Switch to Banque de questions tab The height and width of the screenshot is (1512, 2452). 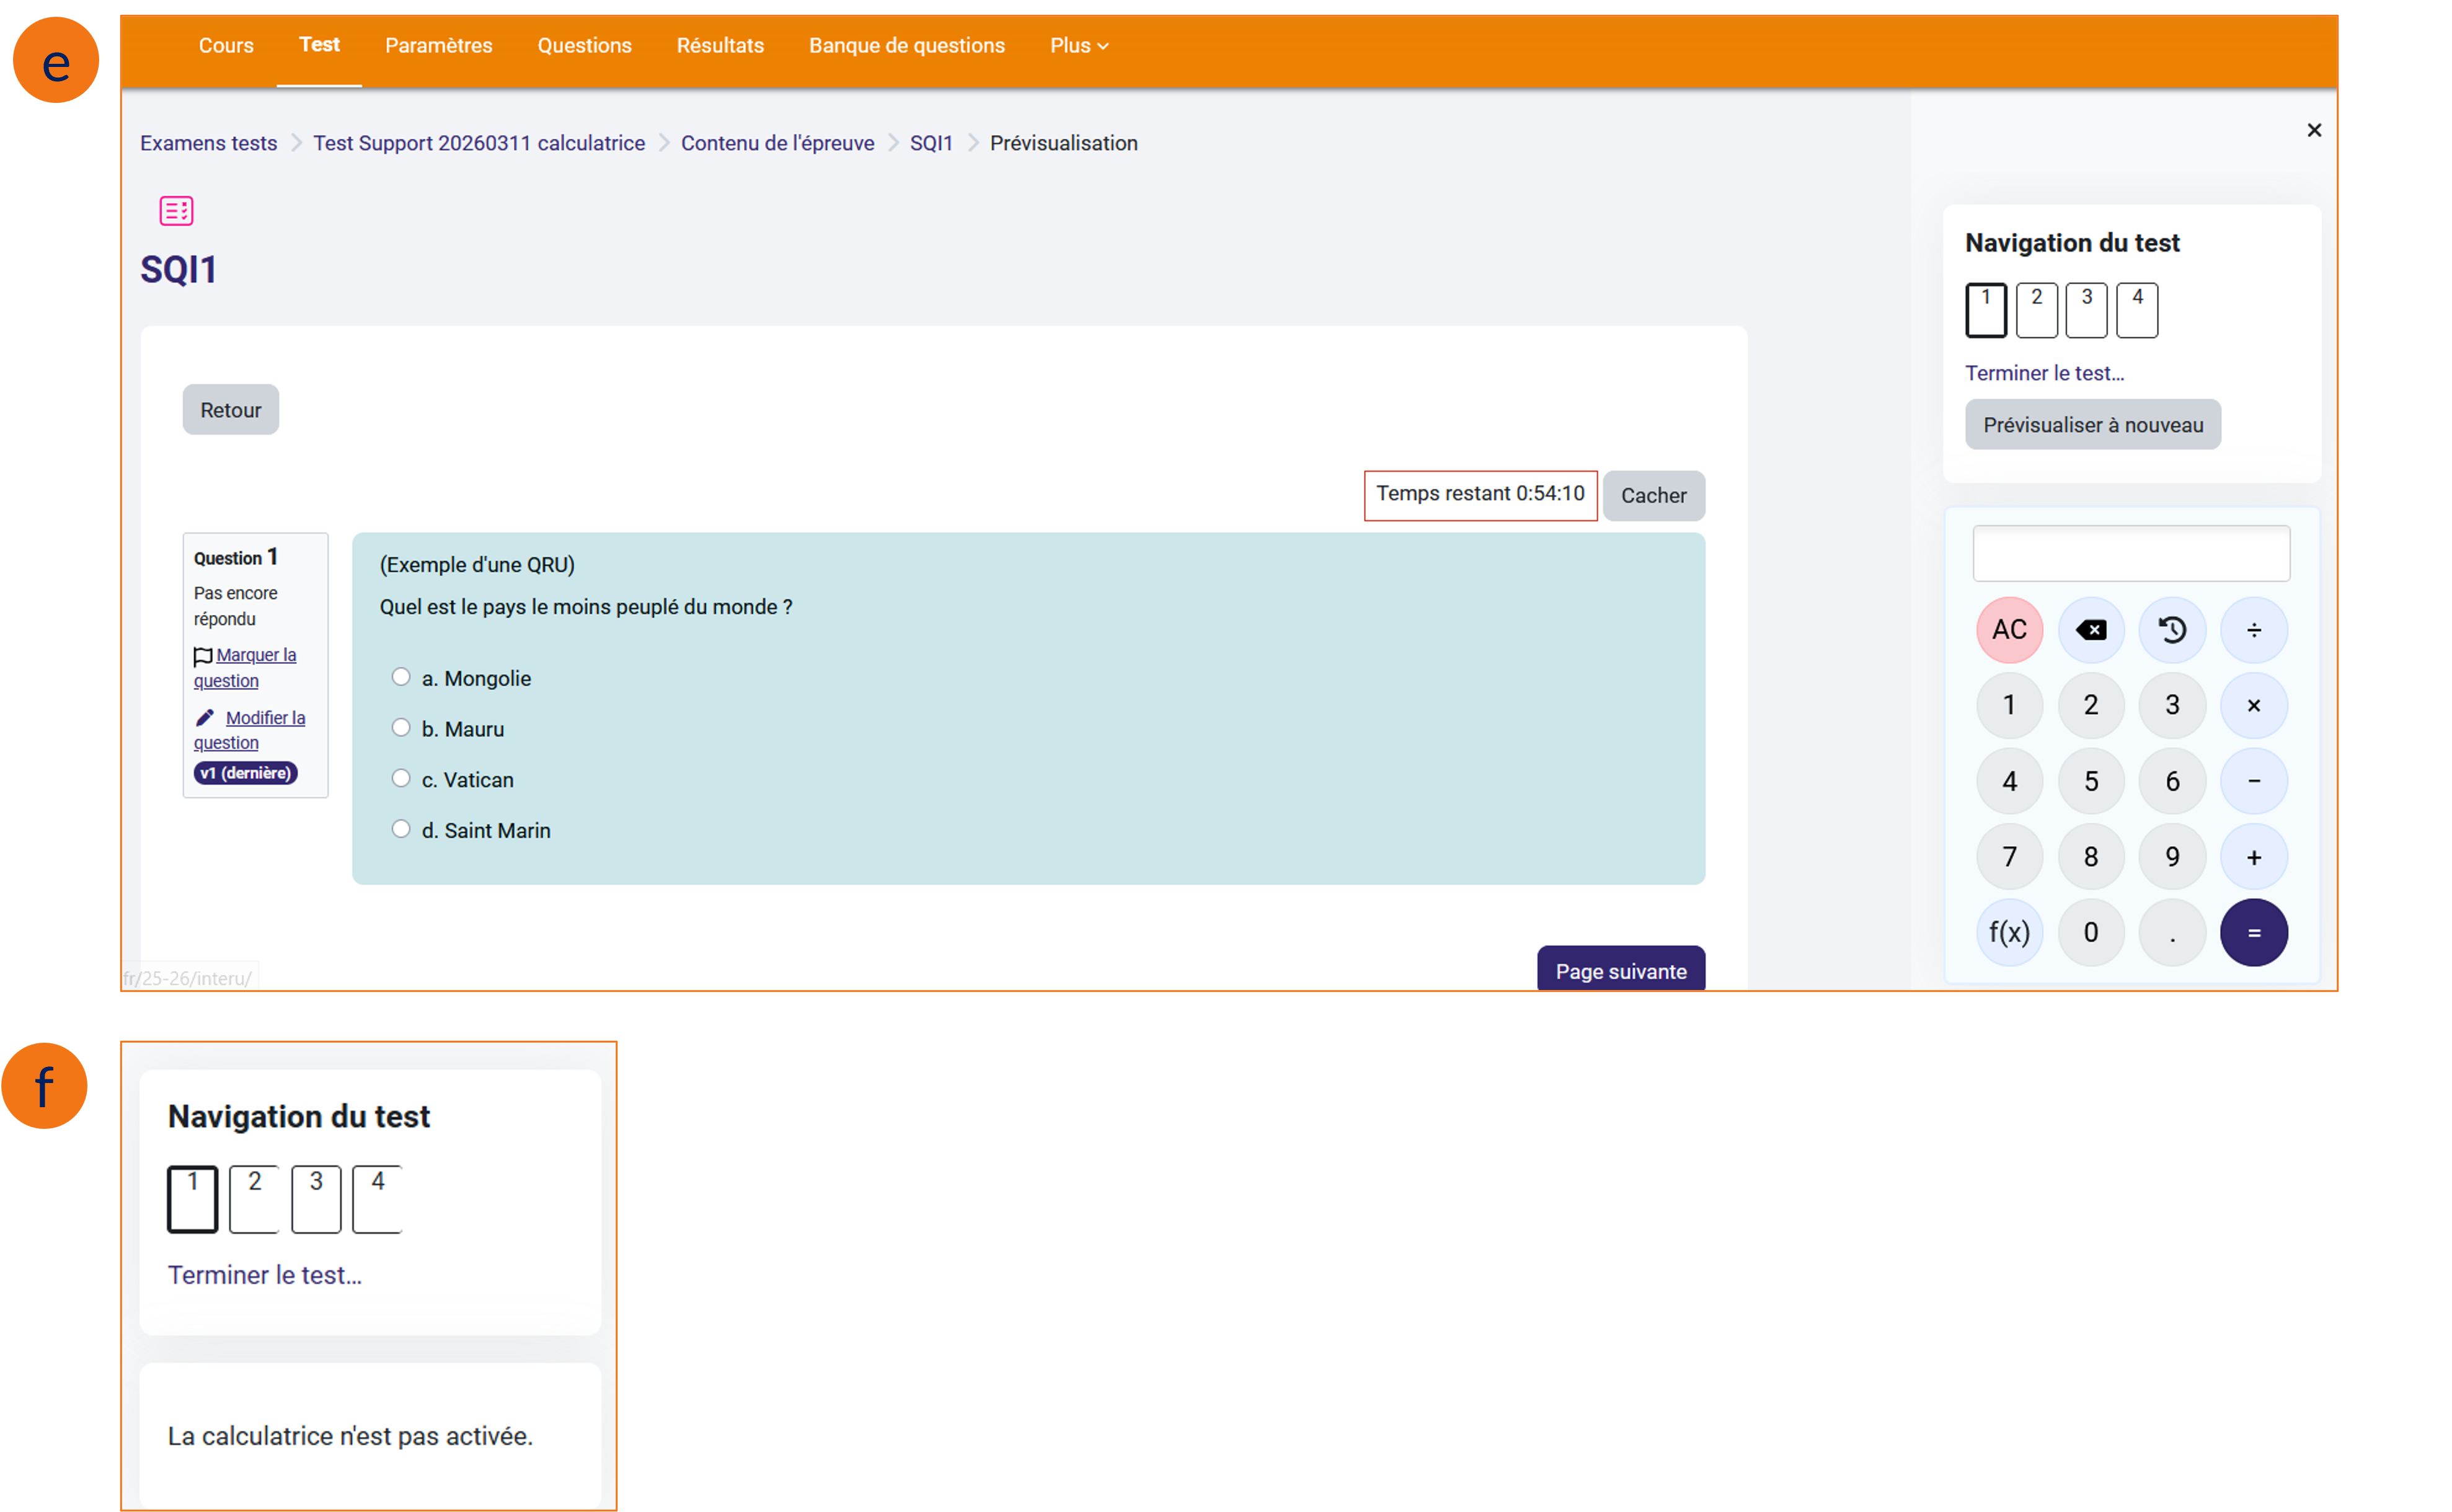point(906,46)
